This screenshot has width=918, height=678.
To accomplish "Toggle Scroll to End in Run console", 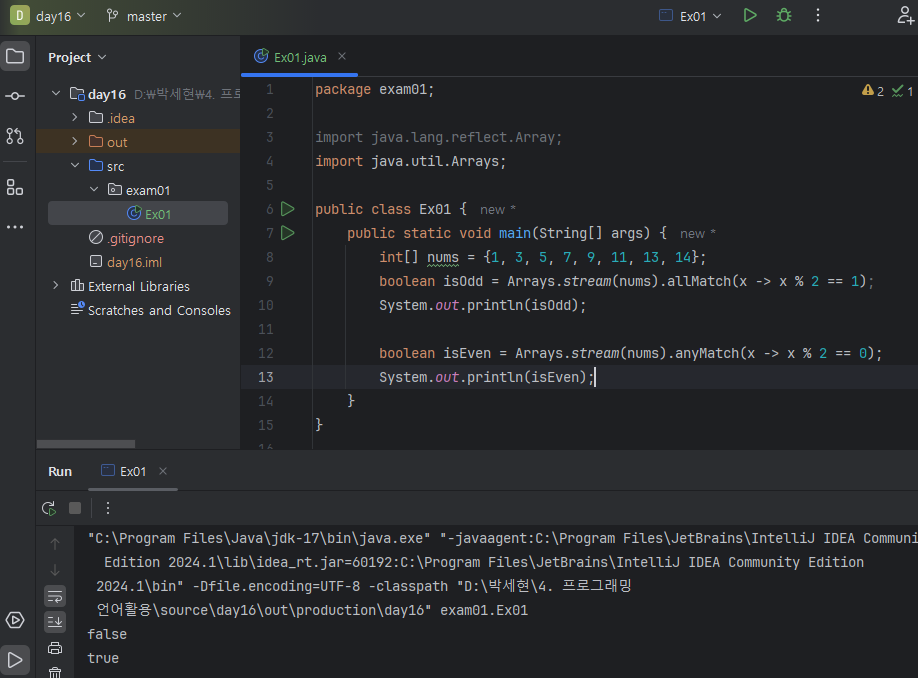I will [x=55, y=622].
